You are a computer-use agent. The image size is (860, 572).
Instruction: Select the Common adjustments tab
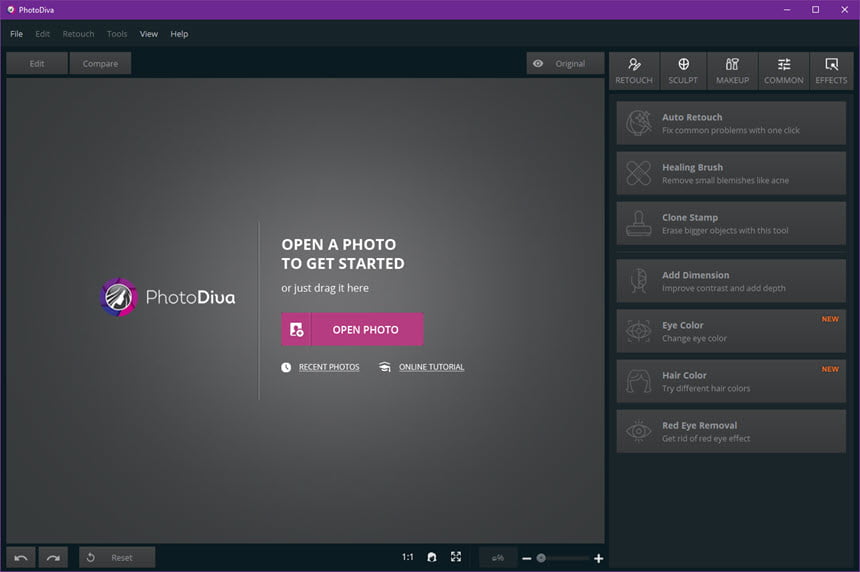coord(784,71)
